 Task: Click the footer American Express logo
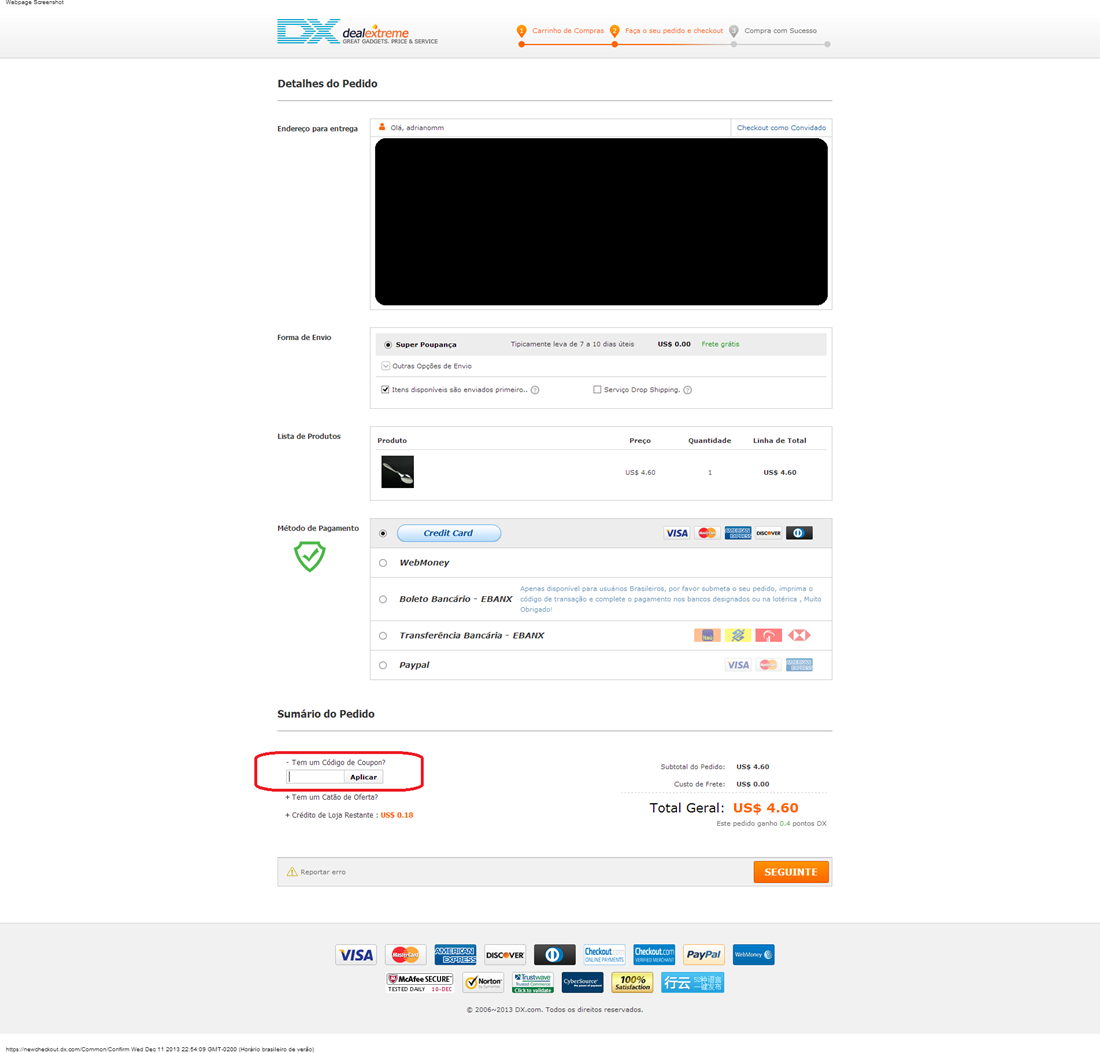click(x=455, y=955)
